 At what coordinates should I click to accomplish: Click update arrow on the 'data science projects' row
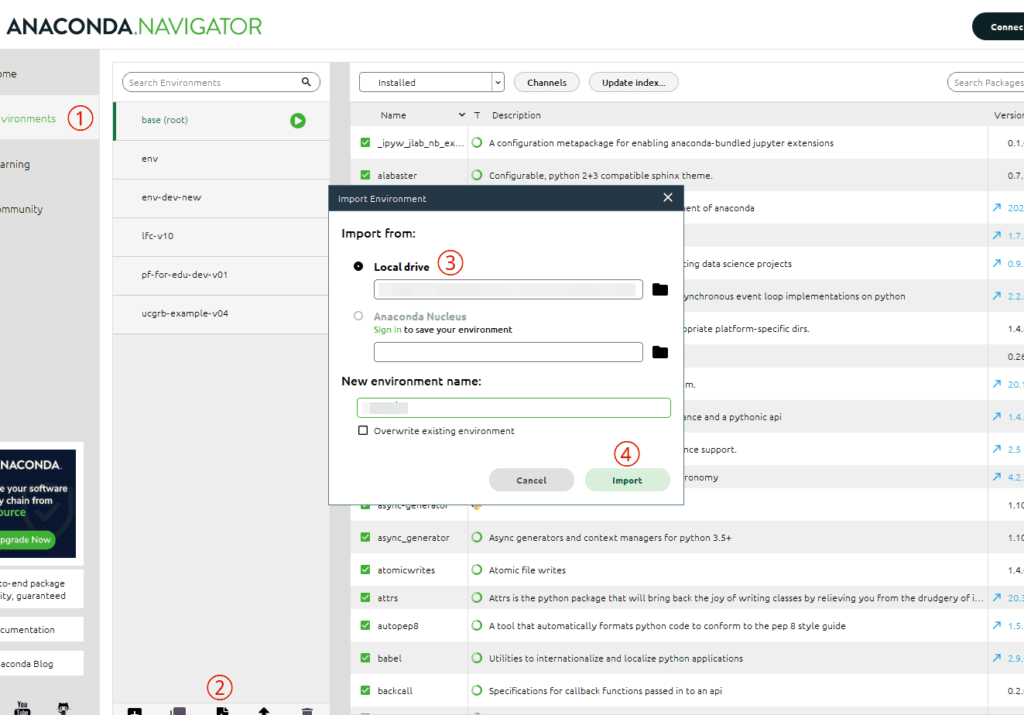(x=997, y=263)
